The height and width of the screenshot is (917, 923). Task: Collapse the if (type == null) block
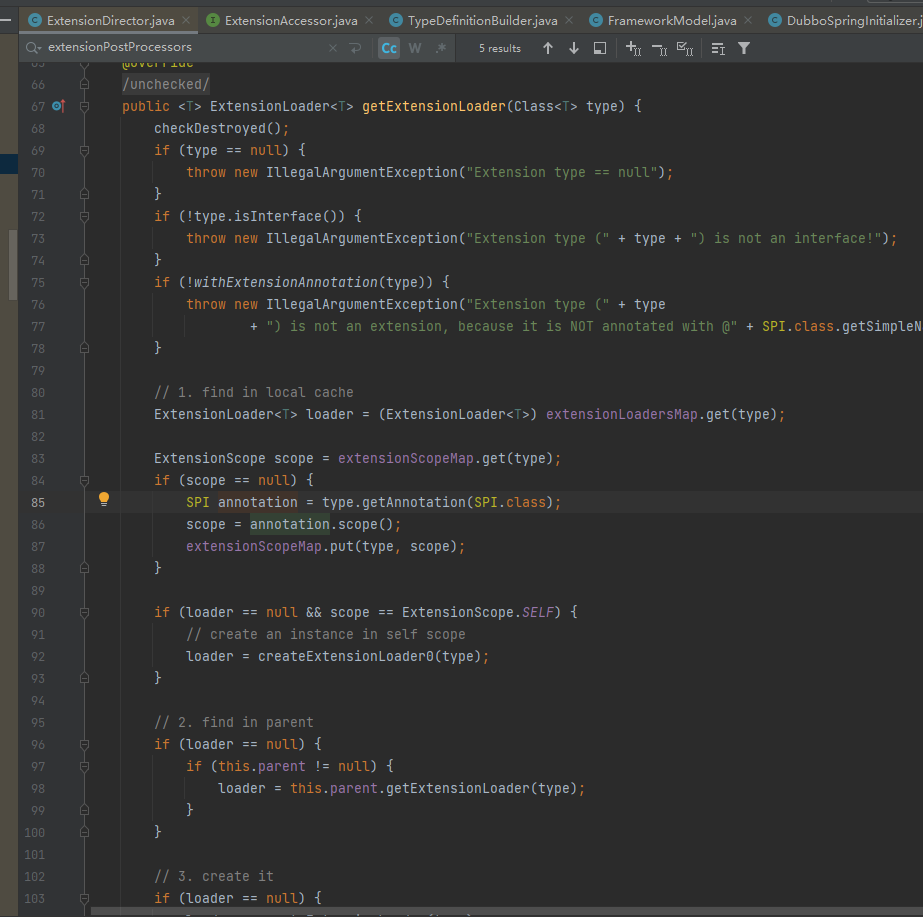(84, 151)
